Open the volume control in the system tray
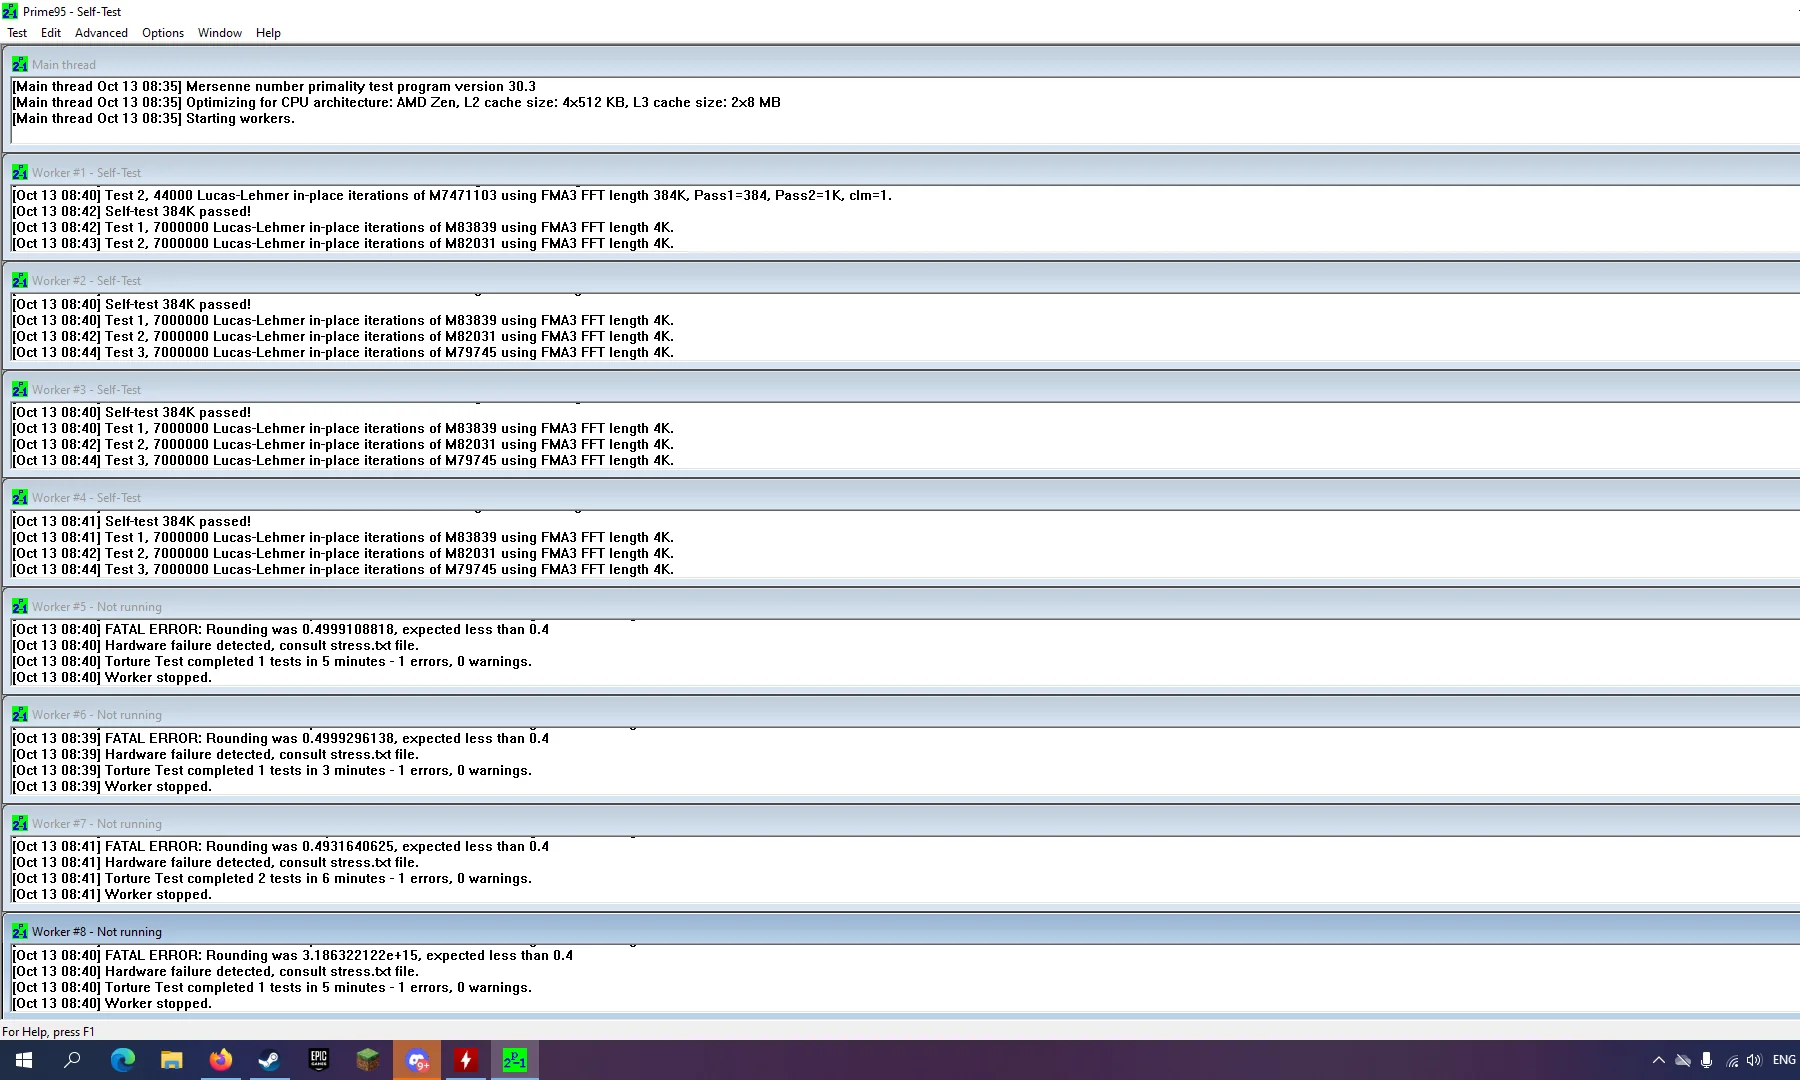The width and height of the screenshot is (1800, 1080). 1754,1060
